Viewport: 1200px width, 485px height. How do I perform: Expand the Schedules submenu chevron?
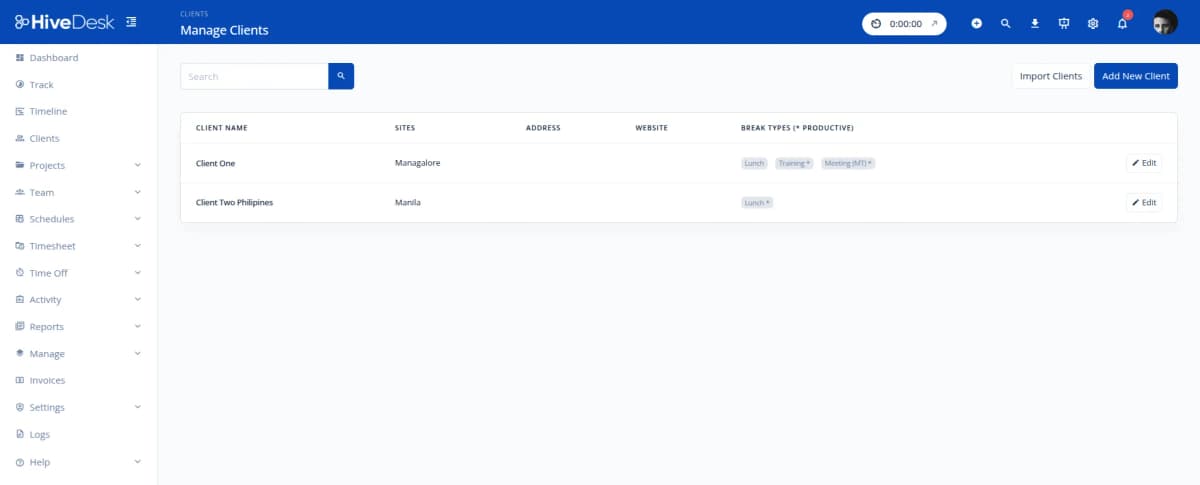point(138,219)
